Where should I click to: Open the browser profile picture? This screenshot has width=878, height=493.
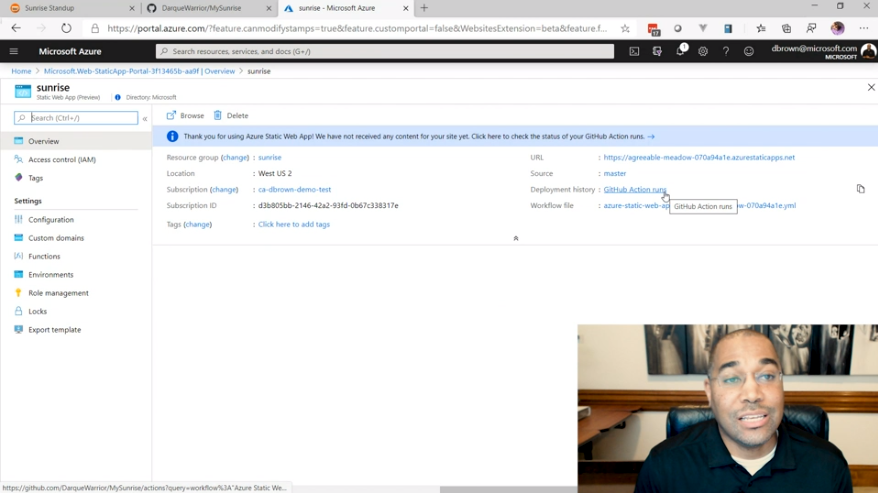[x=838, y=29]
